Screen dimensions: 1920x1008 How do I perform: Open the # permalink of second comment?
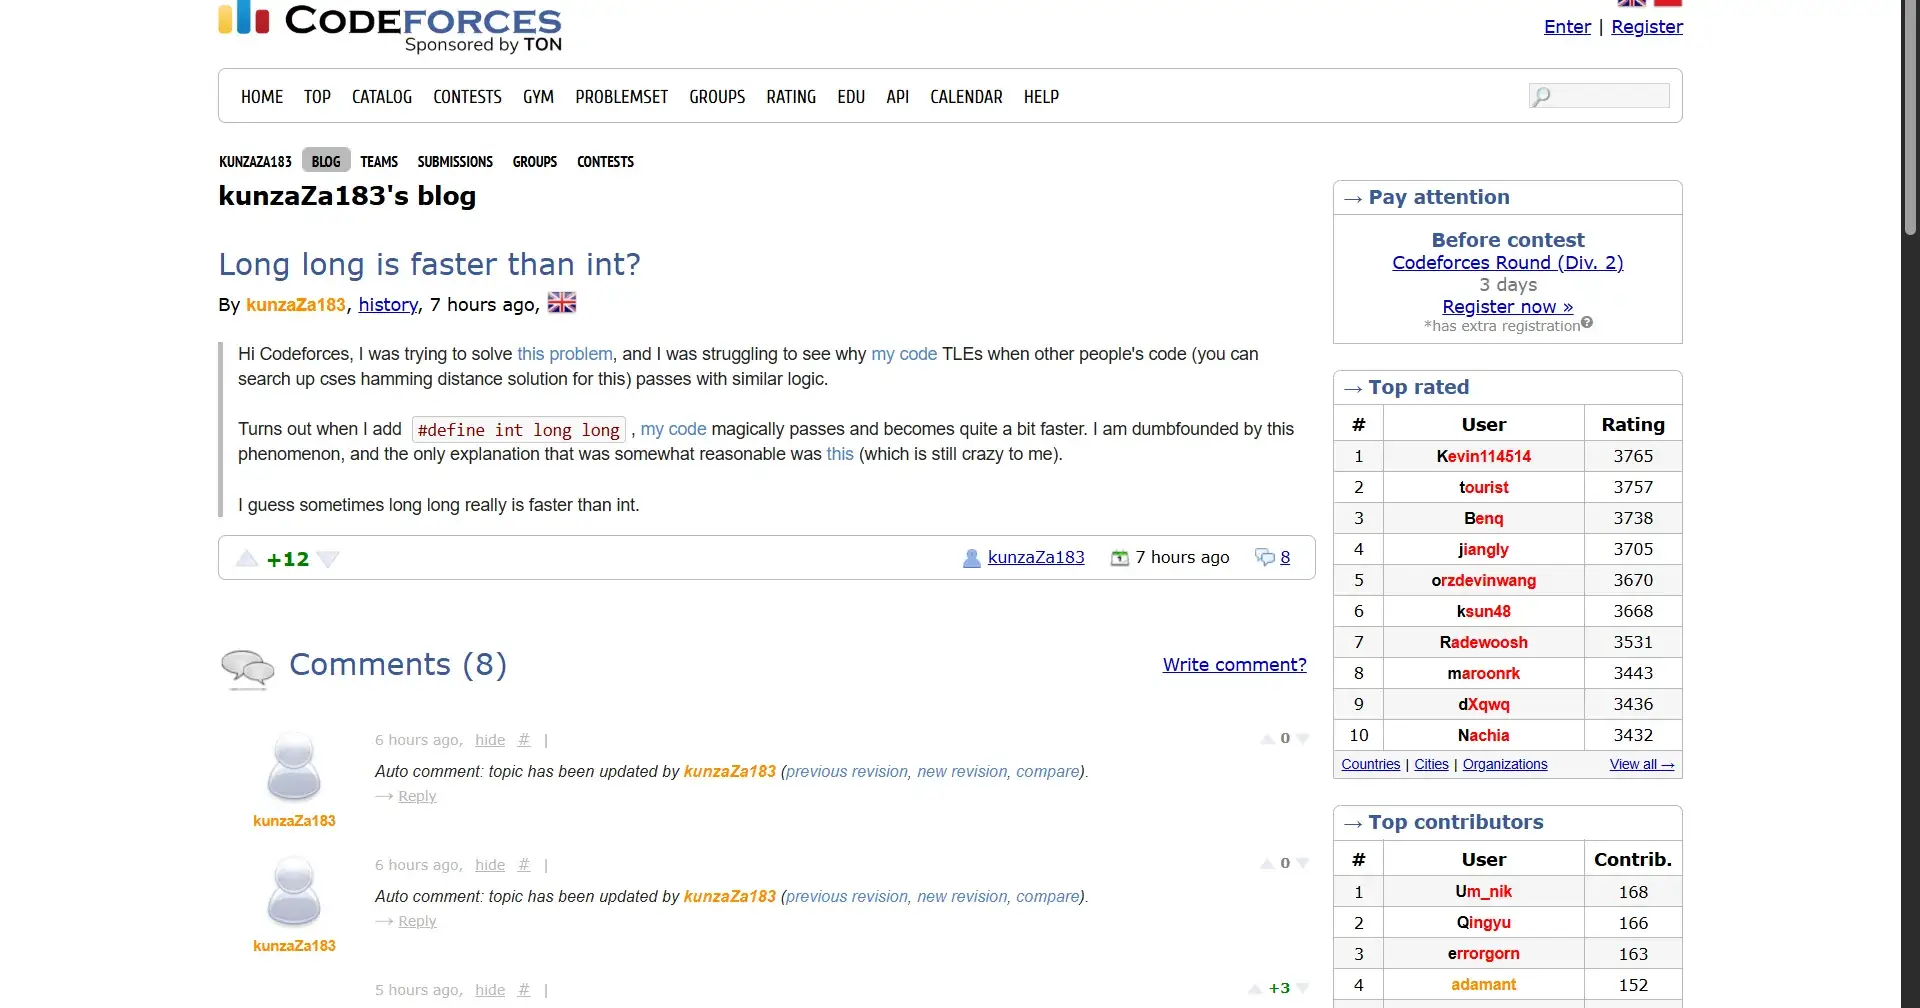point(524,865)
